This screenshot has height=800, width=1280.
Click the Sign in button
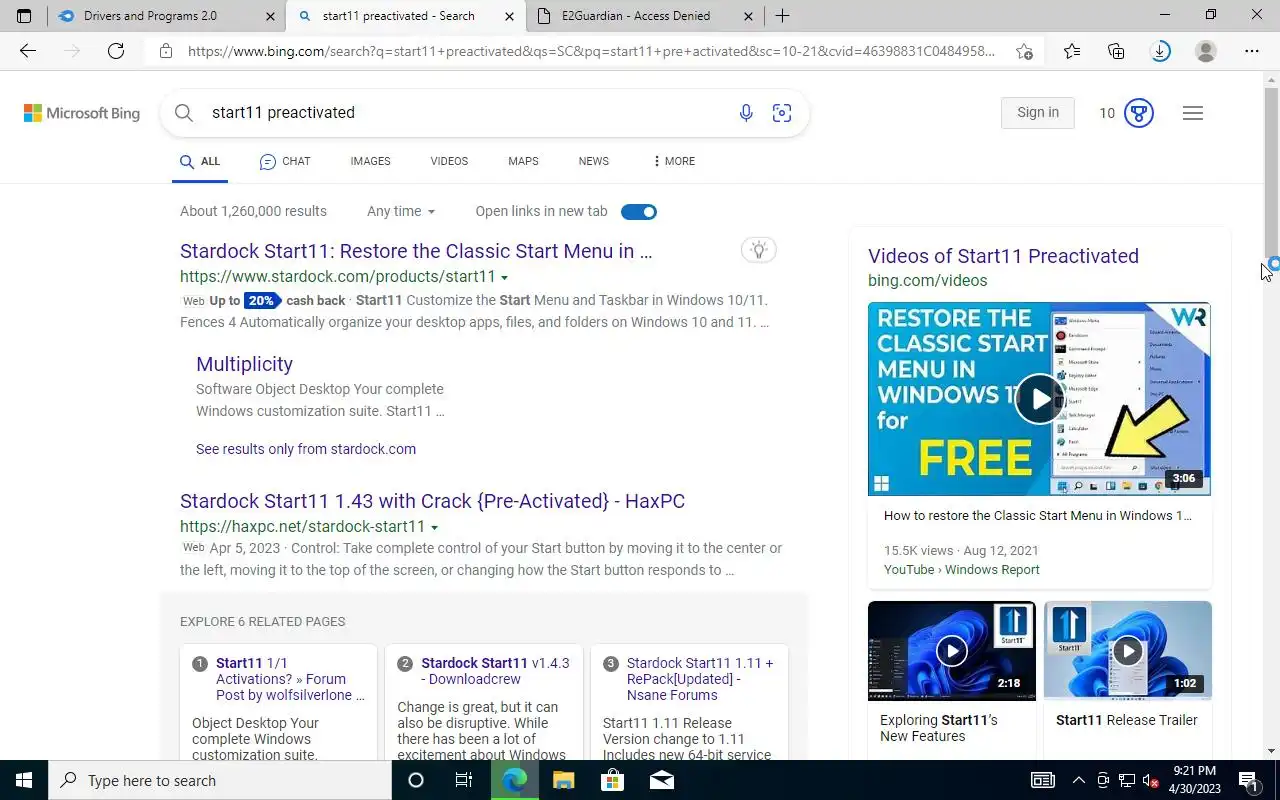(x=1038, y=113)
